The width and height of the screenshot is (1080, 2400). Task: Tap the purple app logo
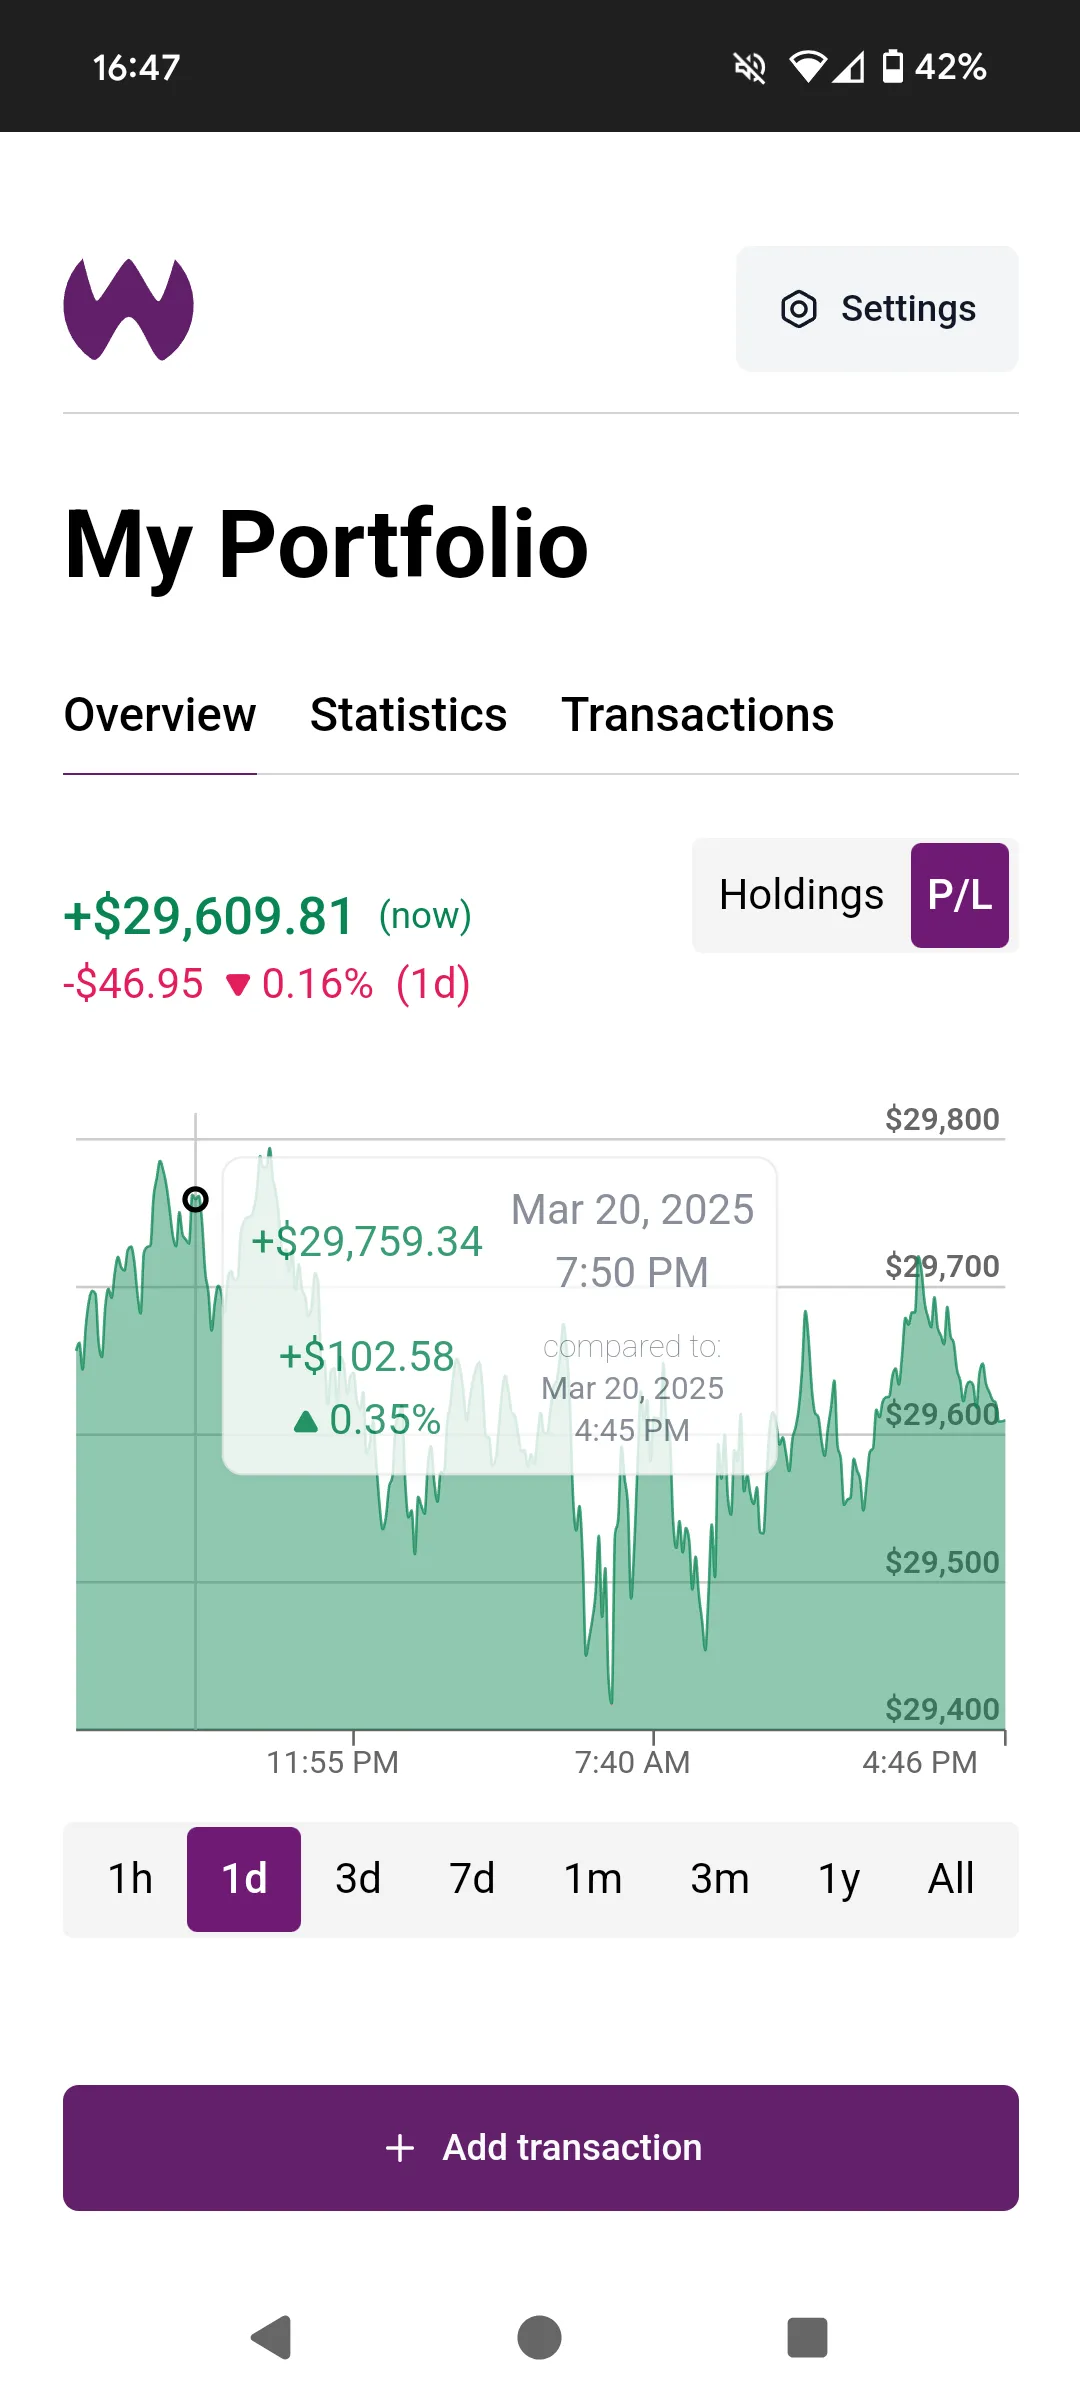coord(129,309)
